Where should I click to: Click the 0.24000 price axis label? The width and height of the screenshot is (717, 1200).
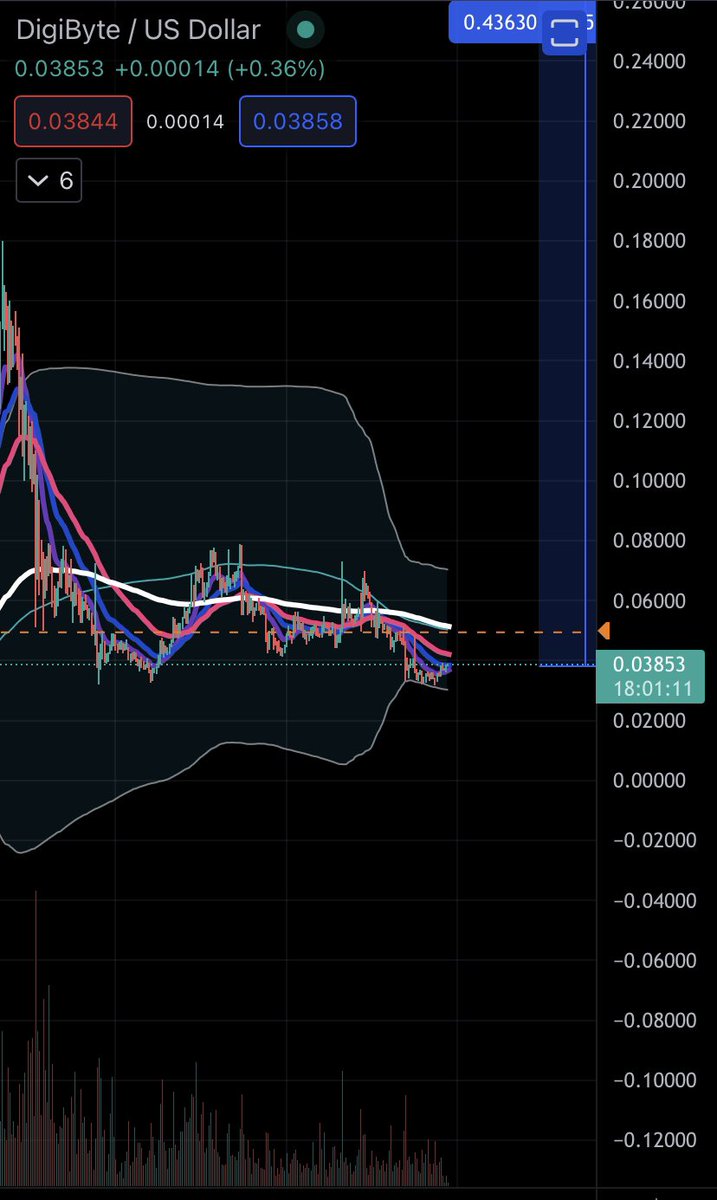[650, 61]
